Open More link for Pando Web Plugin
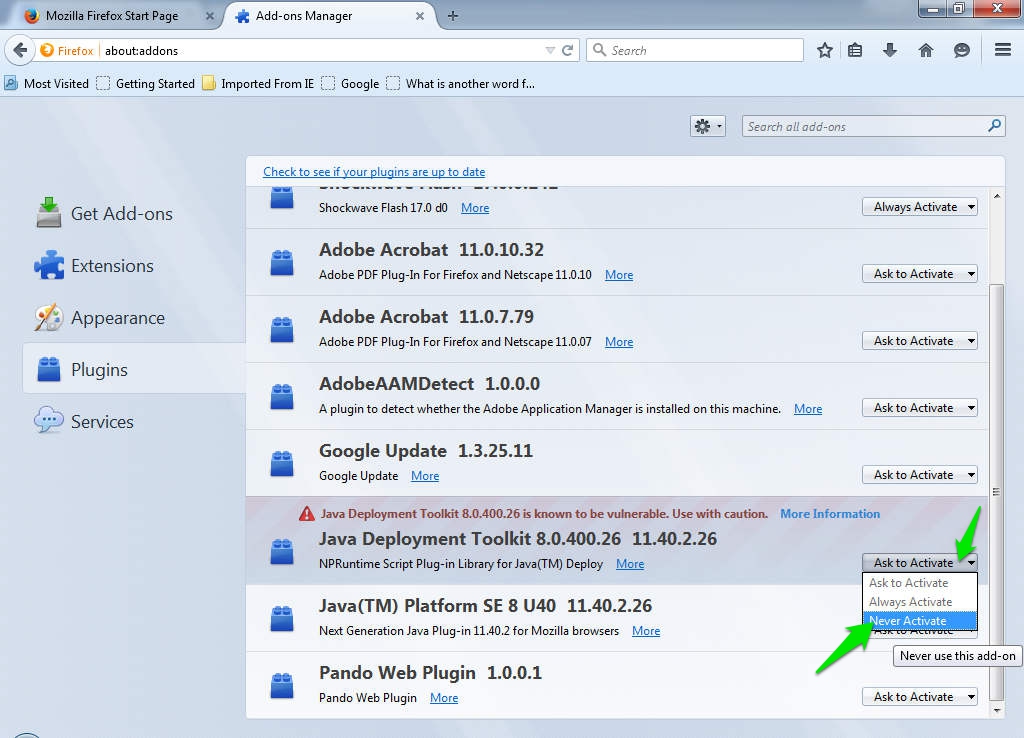This screenshot has width=1024, height=738. 444,698
